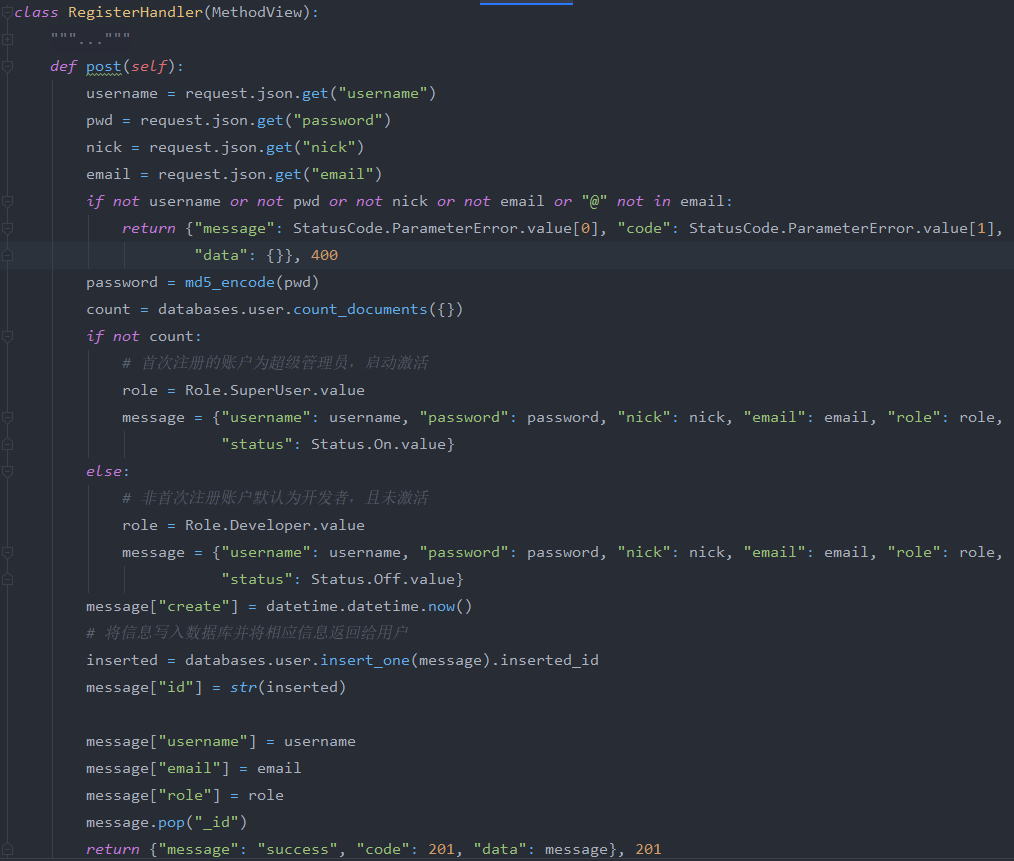Click the post method name
The image size is (1014, 861).
click(103, 67)
